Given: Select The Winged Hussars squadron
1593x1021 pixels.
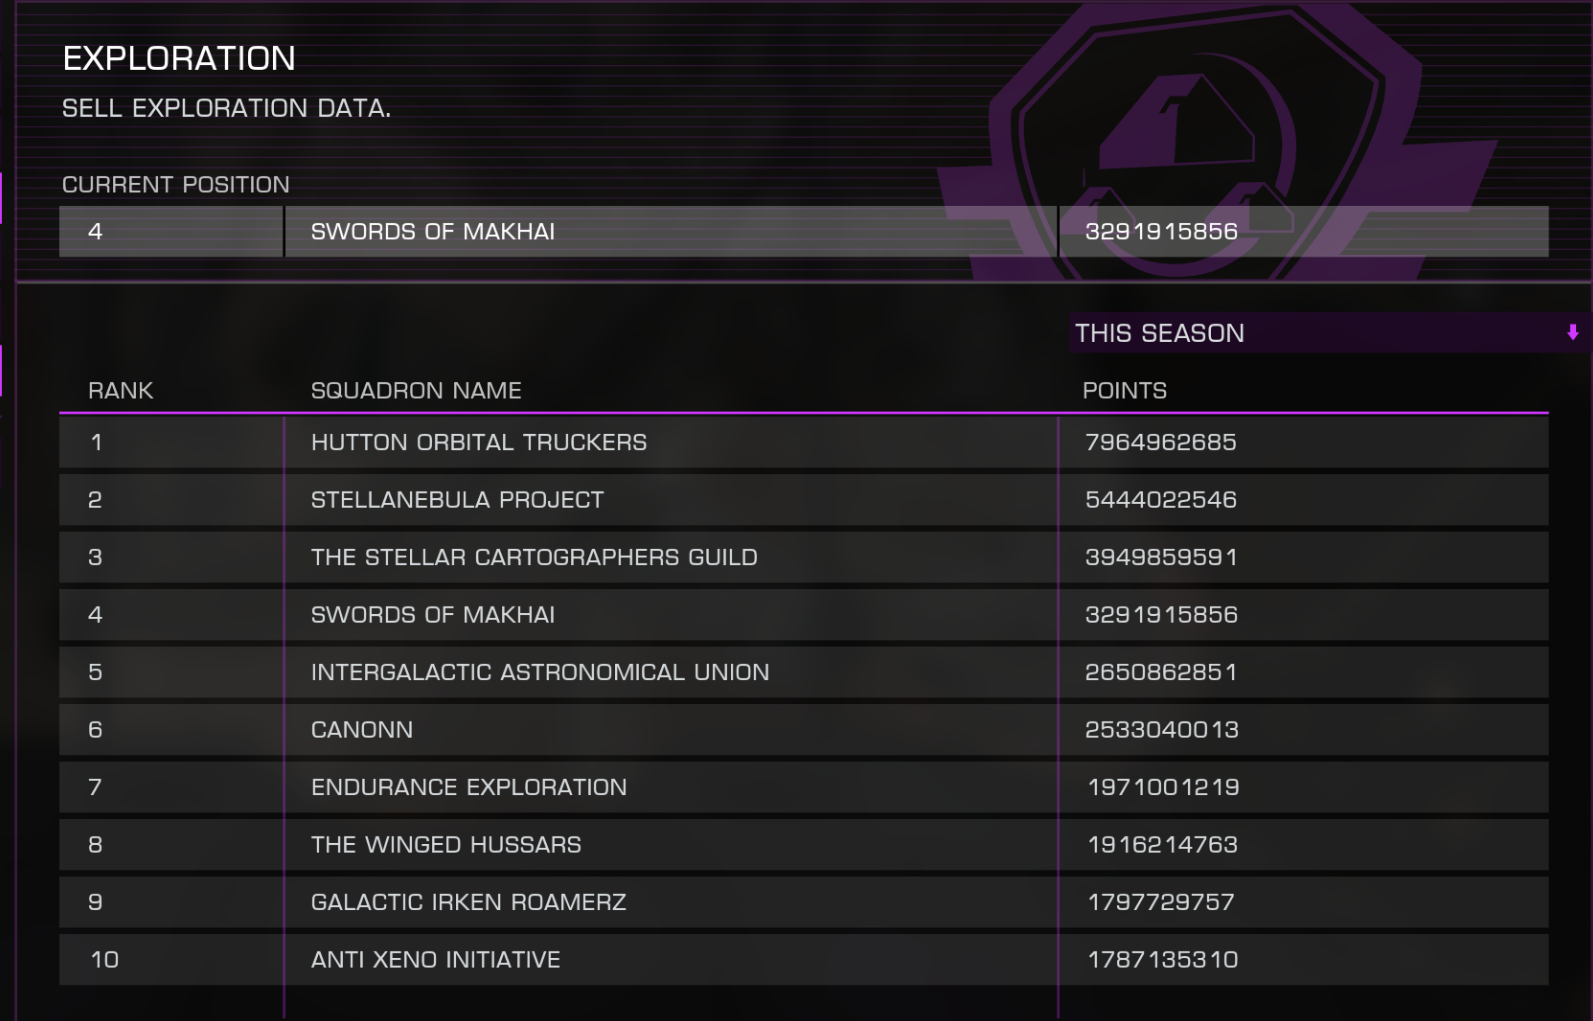Looking at the screenshot, I should point(803,845).
